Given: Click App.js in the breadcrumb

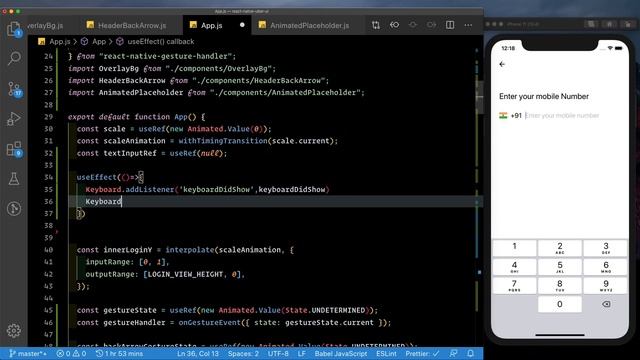Looking at the screenshot, I should click(60, 42).
